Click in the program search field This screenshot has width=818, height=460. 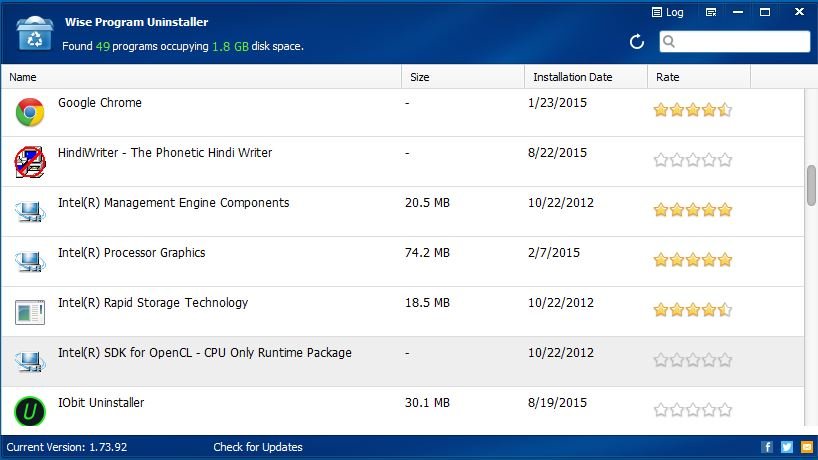coord(742,42)
